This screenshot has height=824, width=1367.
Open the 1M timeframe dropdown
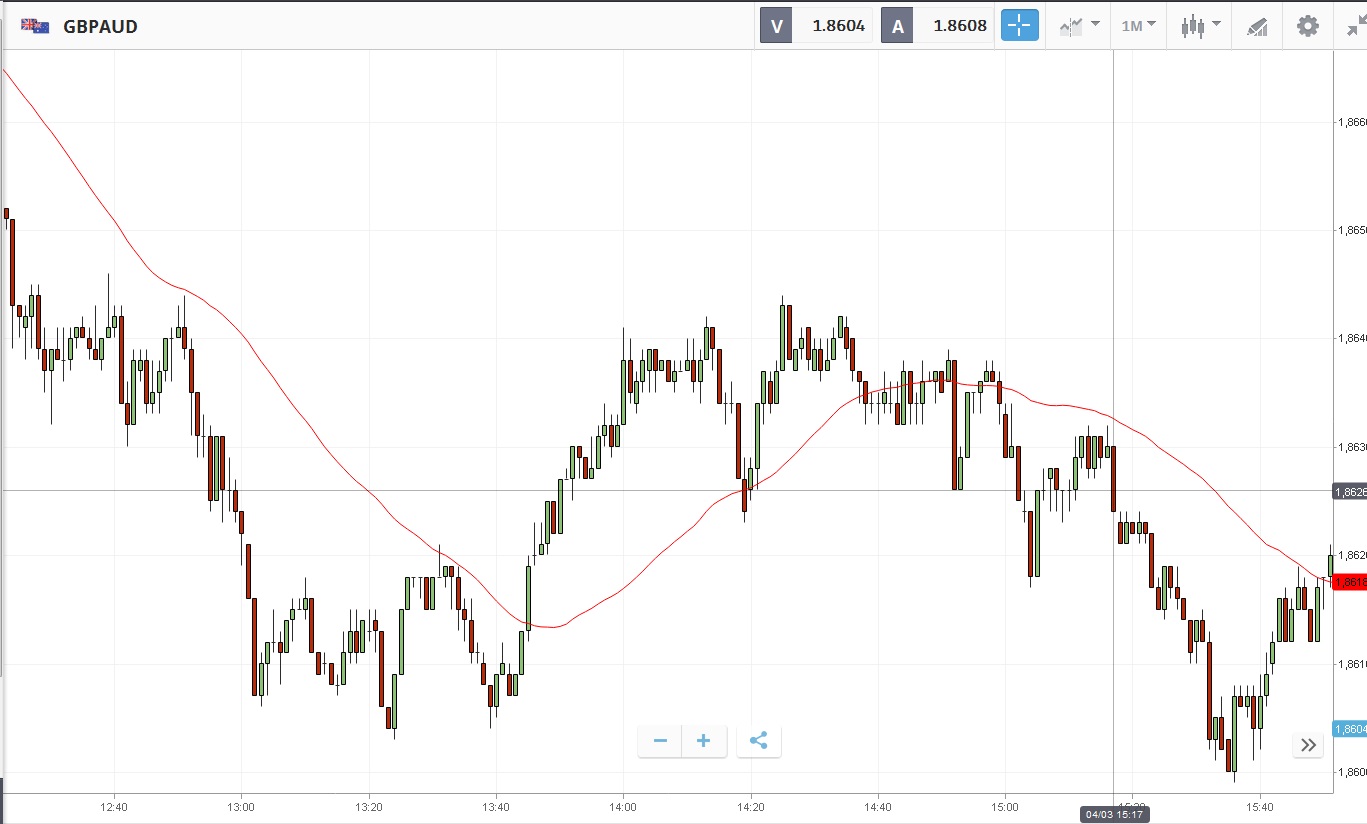[1138, 26]
